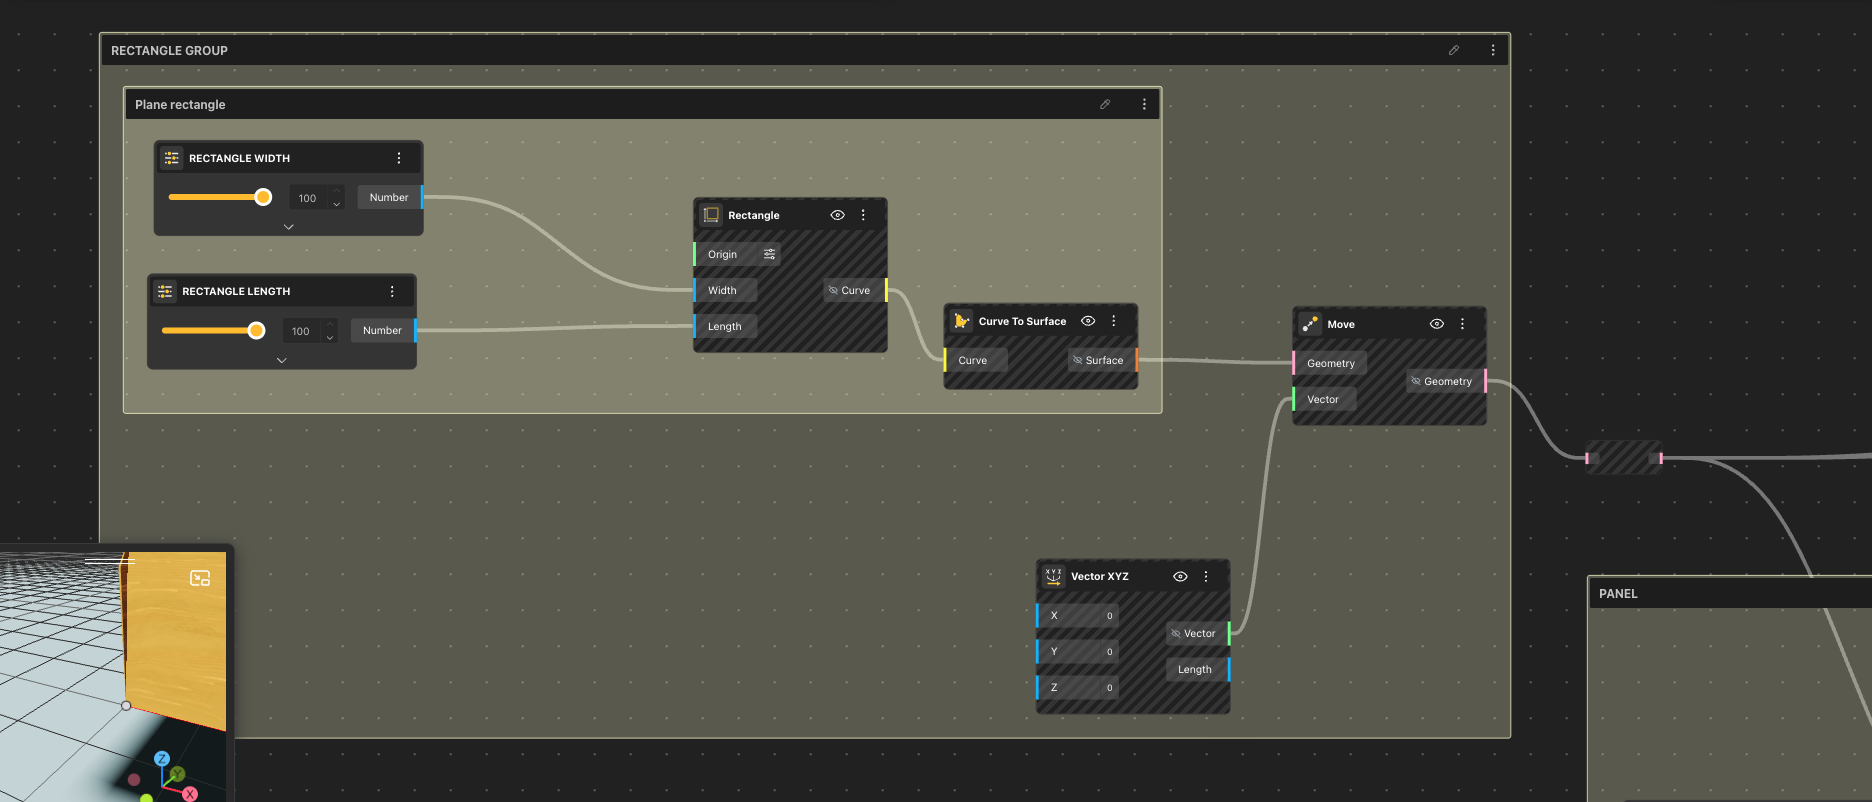Click the Geometry output port label on Move
The width and height of the screenshot is (1872, 802).
coord(1446,381)
